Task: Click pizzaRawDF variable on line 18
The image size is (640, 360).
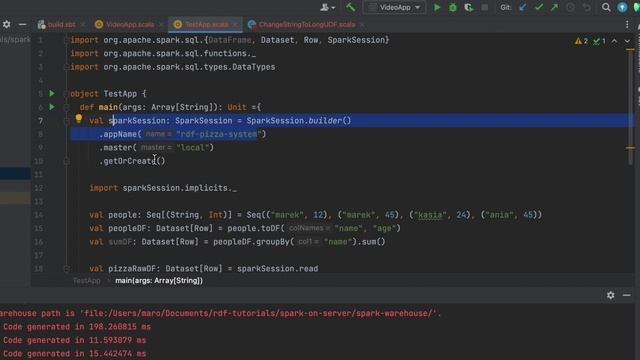Action: 131,269
